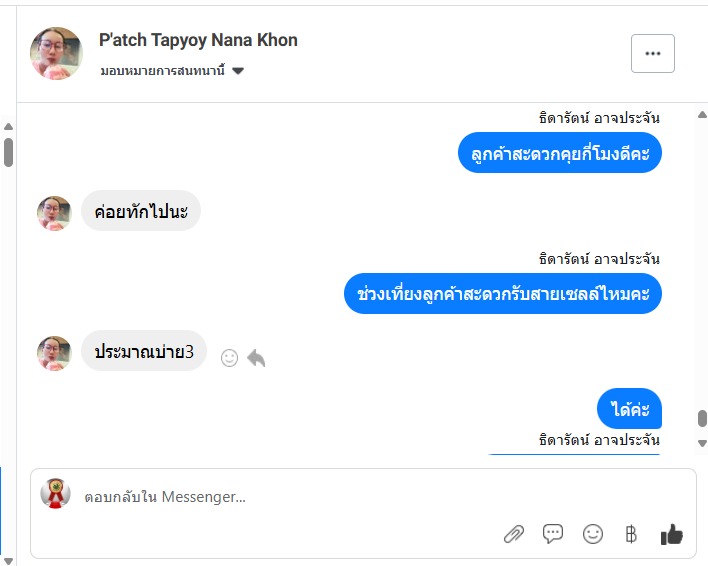Viewport: 708px width, 566px height.
Task: Open the emoji picker in composer
Action: [x=593, y=534]
